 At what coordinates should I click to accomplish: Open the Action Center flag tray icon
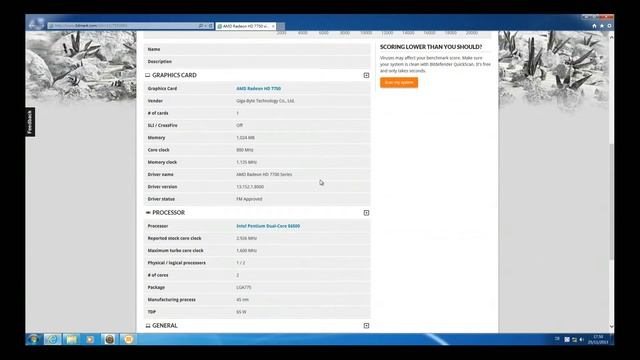point(567,340)
